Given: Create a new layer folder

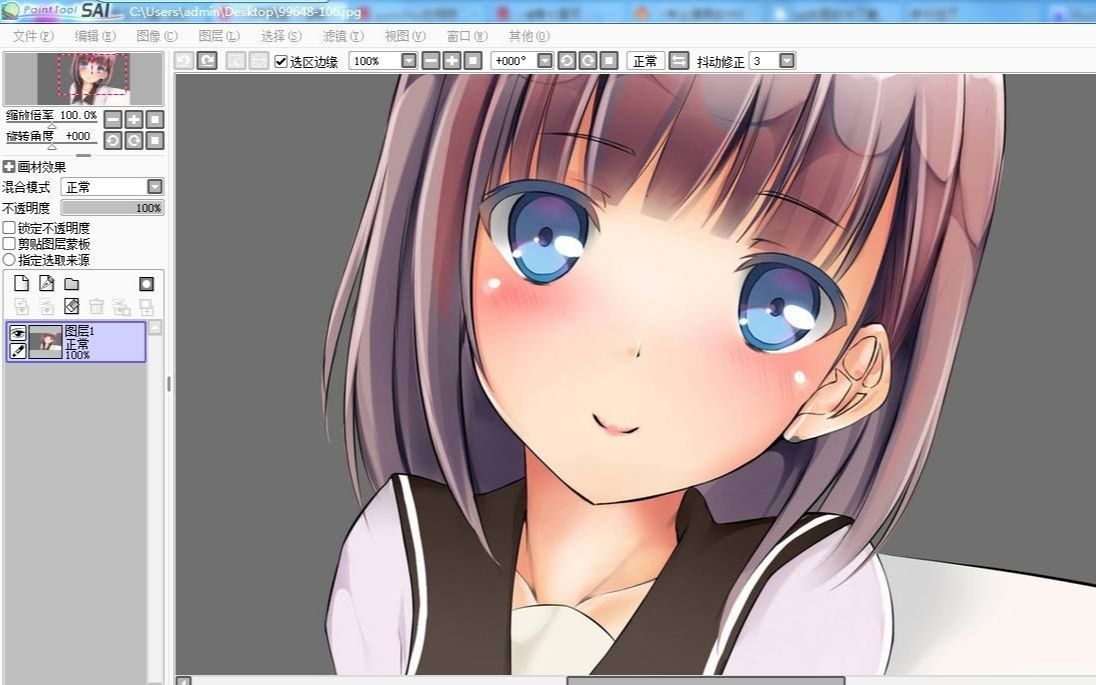Looking at the screenshot, I should tap(71, 283).
